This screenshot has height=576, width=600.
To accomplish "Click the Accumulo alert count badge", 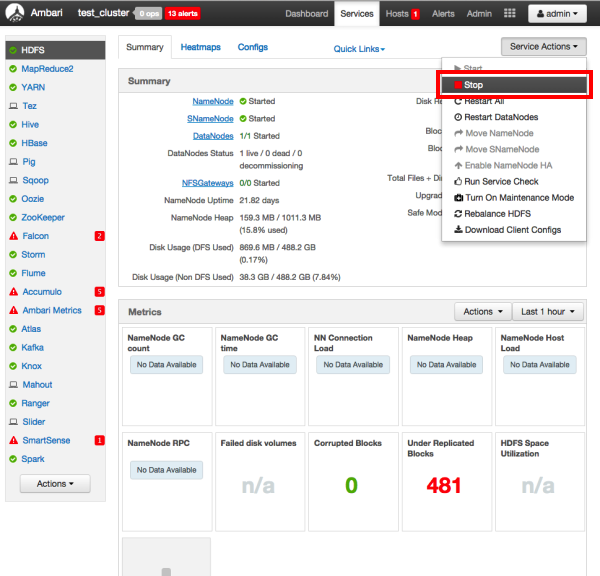I will [x=99, y=292].
